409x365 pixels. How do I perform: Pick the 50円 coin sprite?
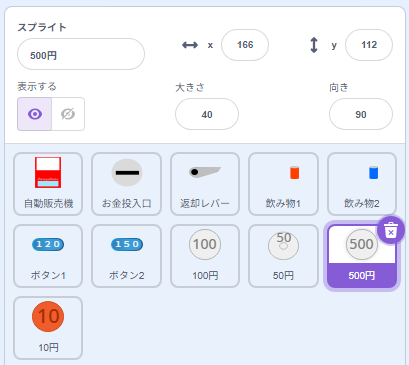[x=283, y=256]
